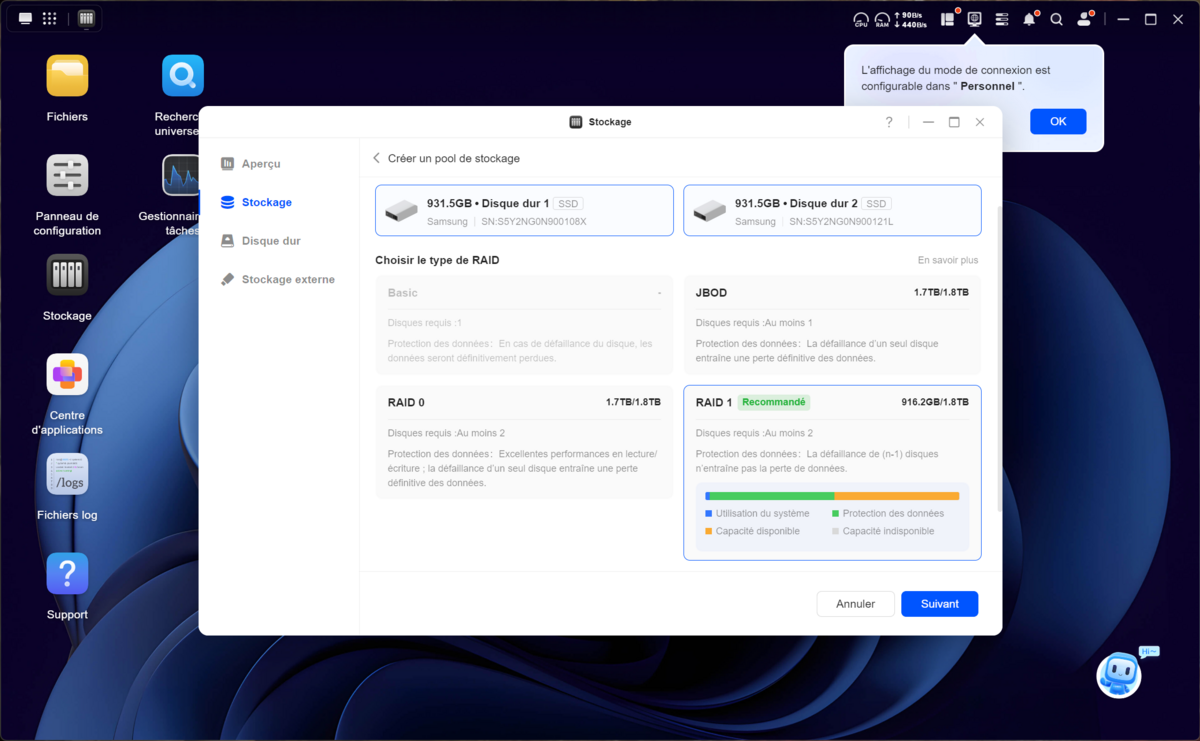Open Stockage externe sidebar section
This screenshot has height=741, width=1200.
coord(287,279)
